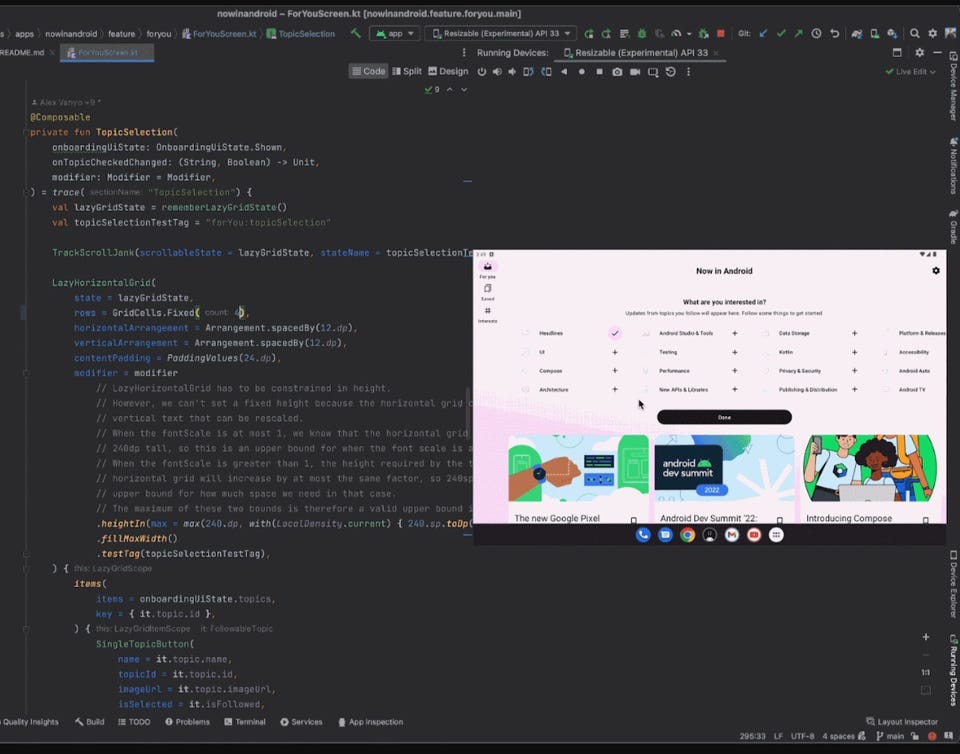Viewport: 960px width, 754px height.
Task: Open the Layout Inspector tool window
Action: [902, 722]
